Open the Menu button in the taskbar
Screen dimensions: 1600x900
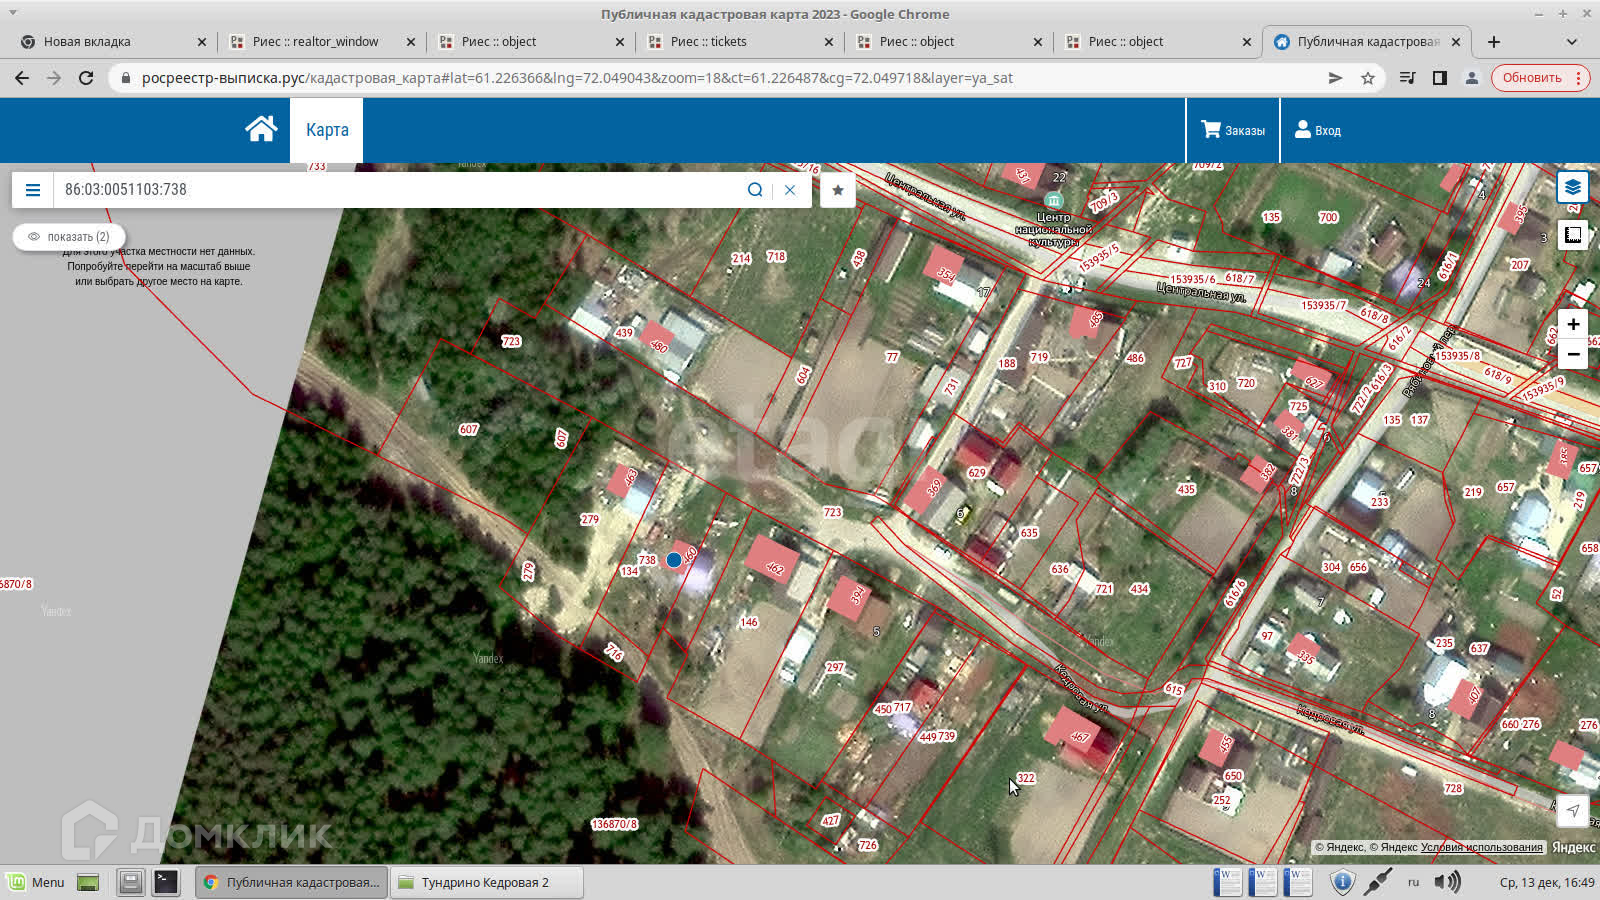coord(36,882)
